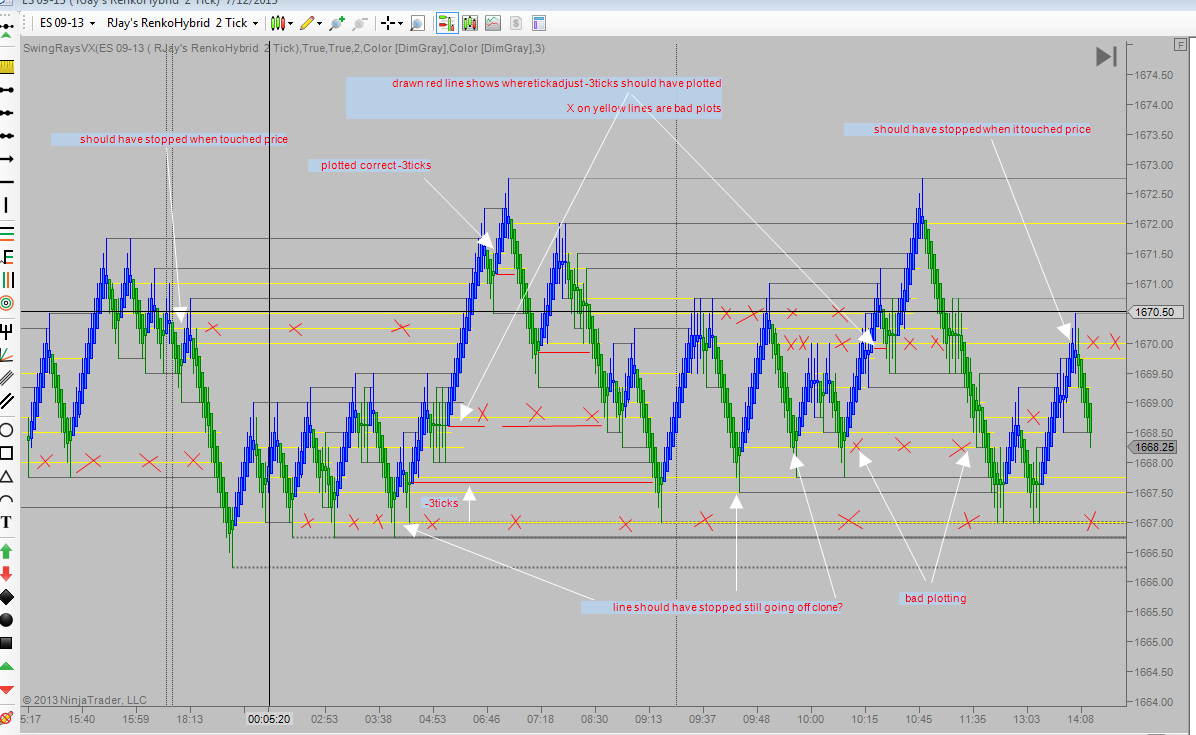Select the '-3ticks' label near bottom
The width and height of the screenshot is (1196, 735).
[442, 503]
